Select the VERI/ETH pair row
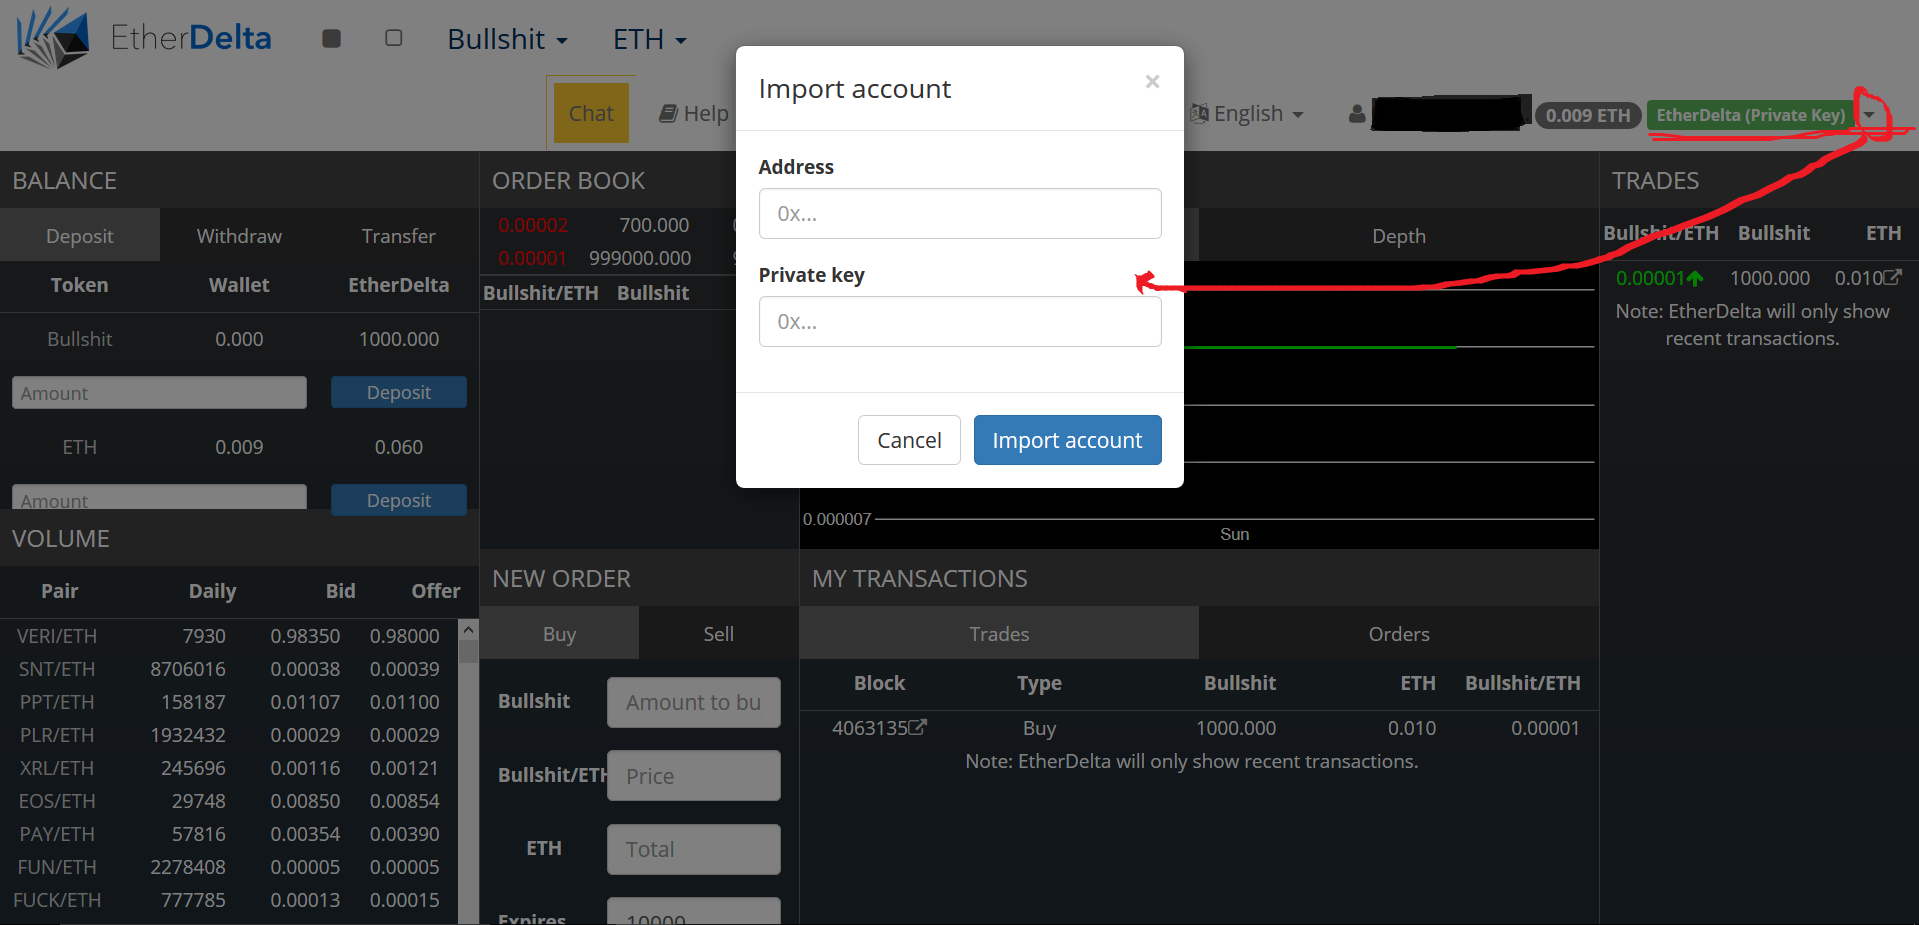Screen dimensions: 1919x925 [229, 636]
